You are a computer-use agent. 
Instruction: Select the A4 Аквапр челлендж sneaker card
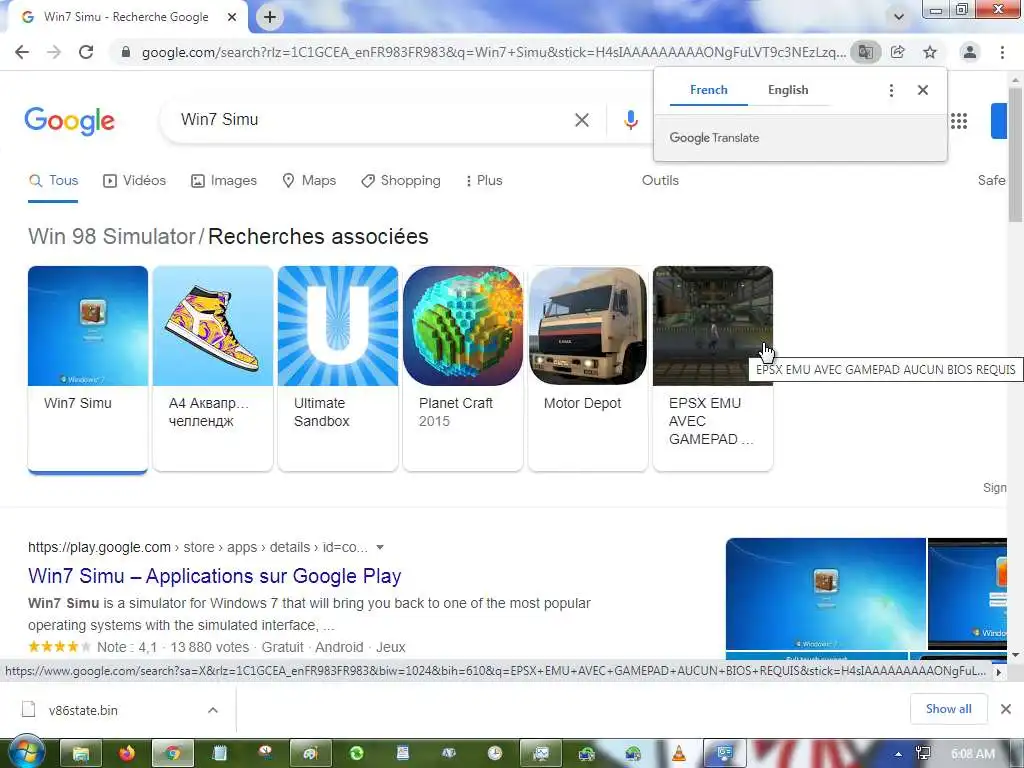(213, 368)
